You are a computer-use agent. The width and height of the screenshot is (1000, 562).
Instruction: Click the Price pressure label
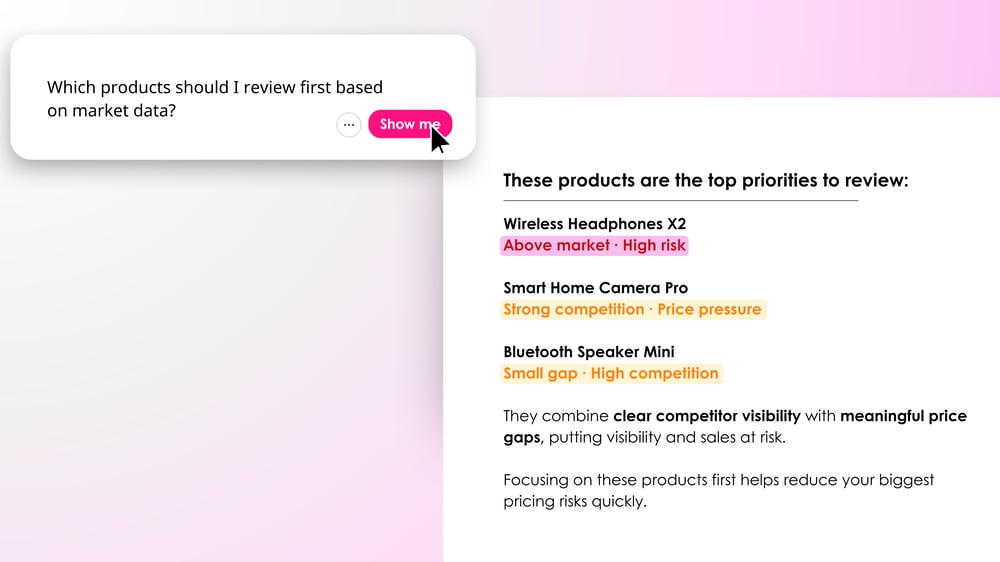coord(709,310)
